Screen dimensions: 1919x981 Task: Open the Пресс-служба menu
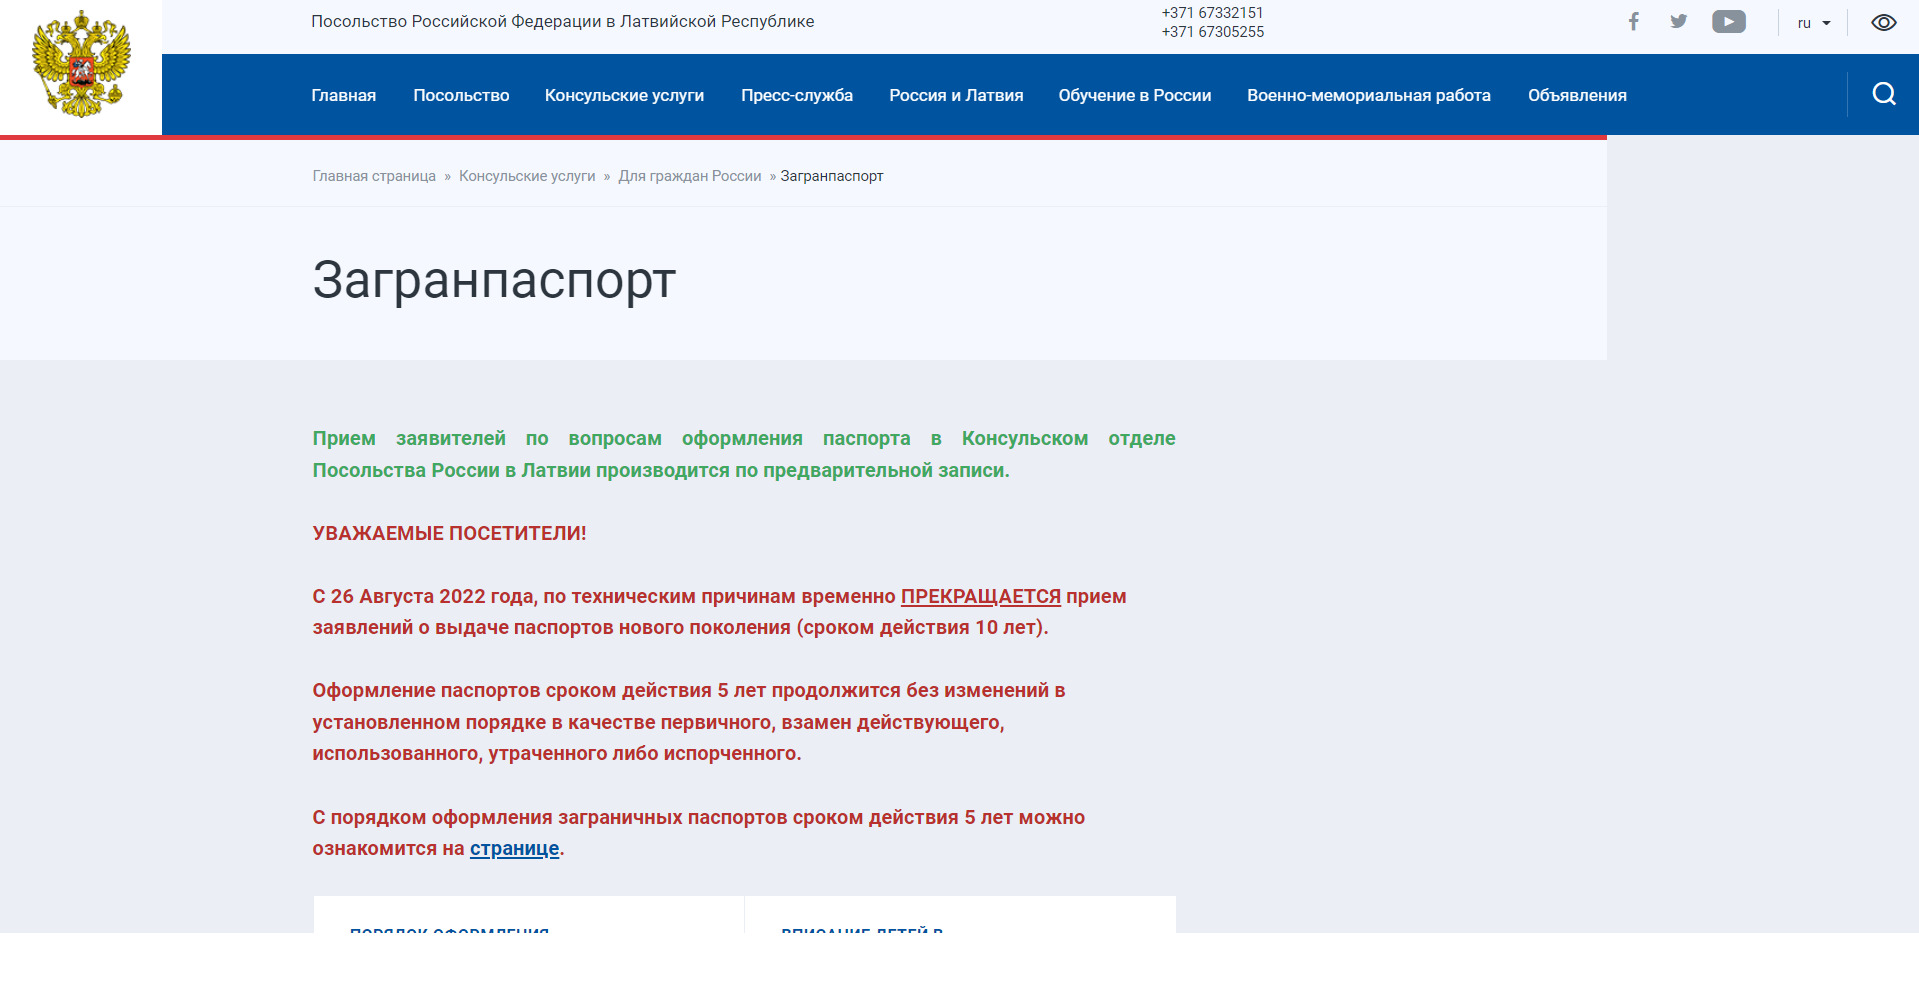[796, 95]
